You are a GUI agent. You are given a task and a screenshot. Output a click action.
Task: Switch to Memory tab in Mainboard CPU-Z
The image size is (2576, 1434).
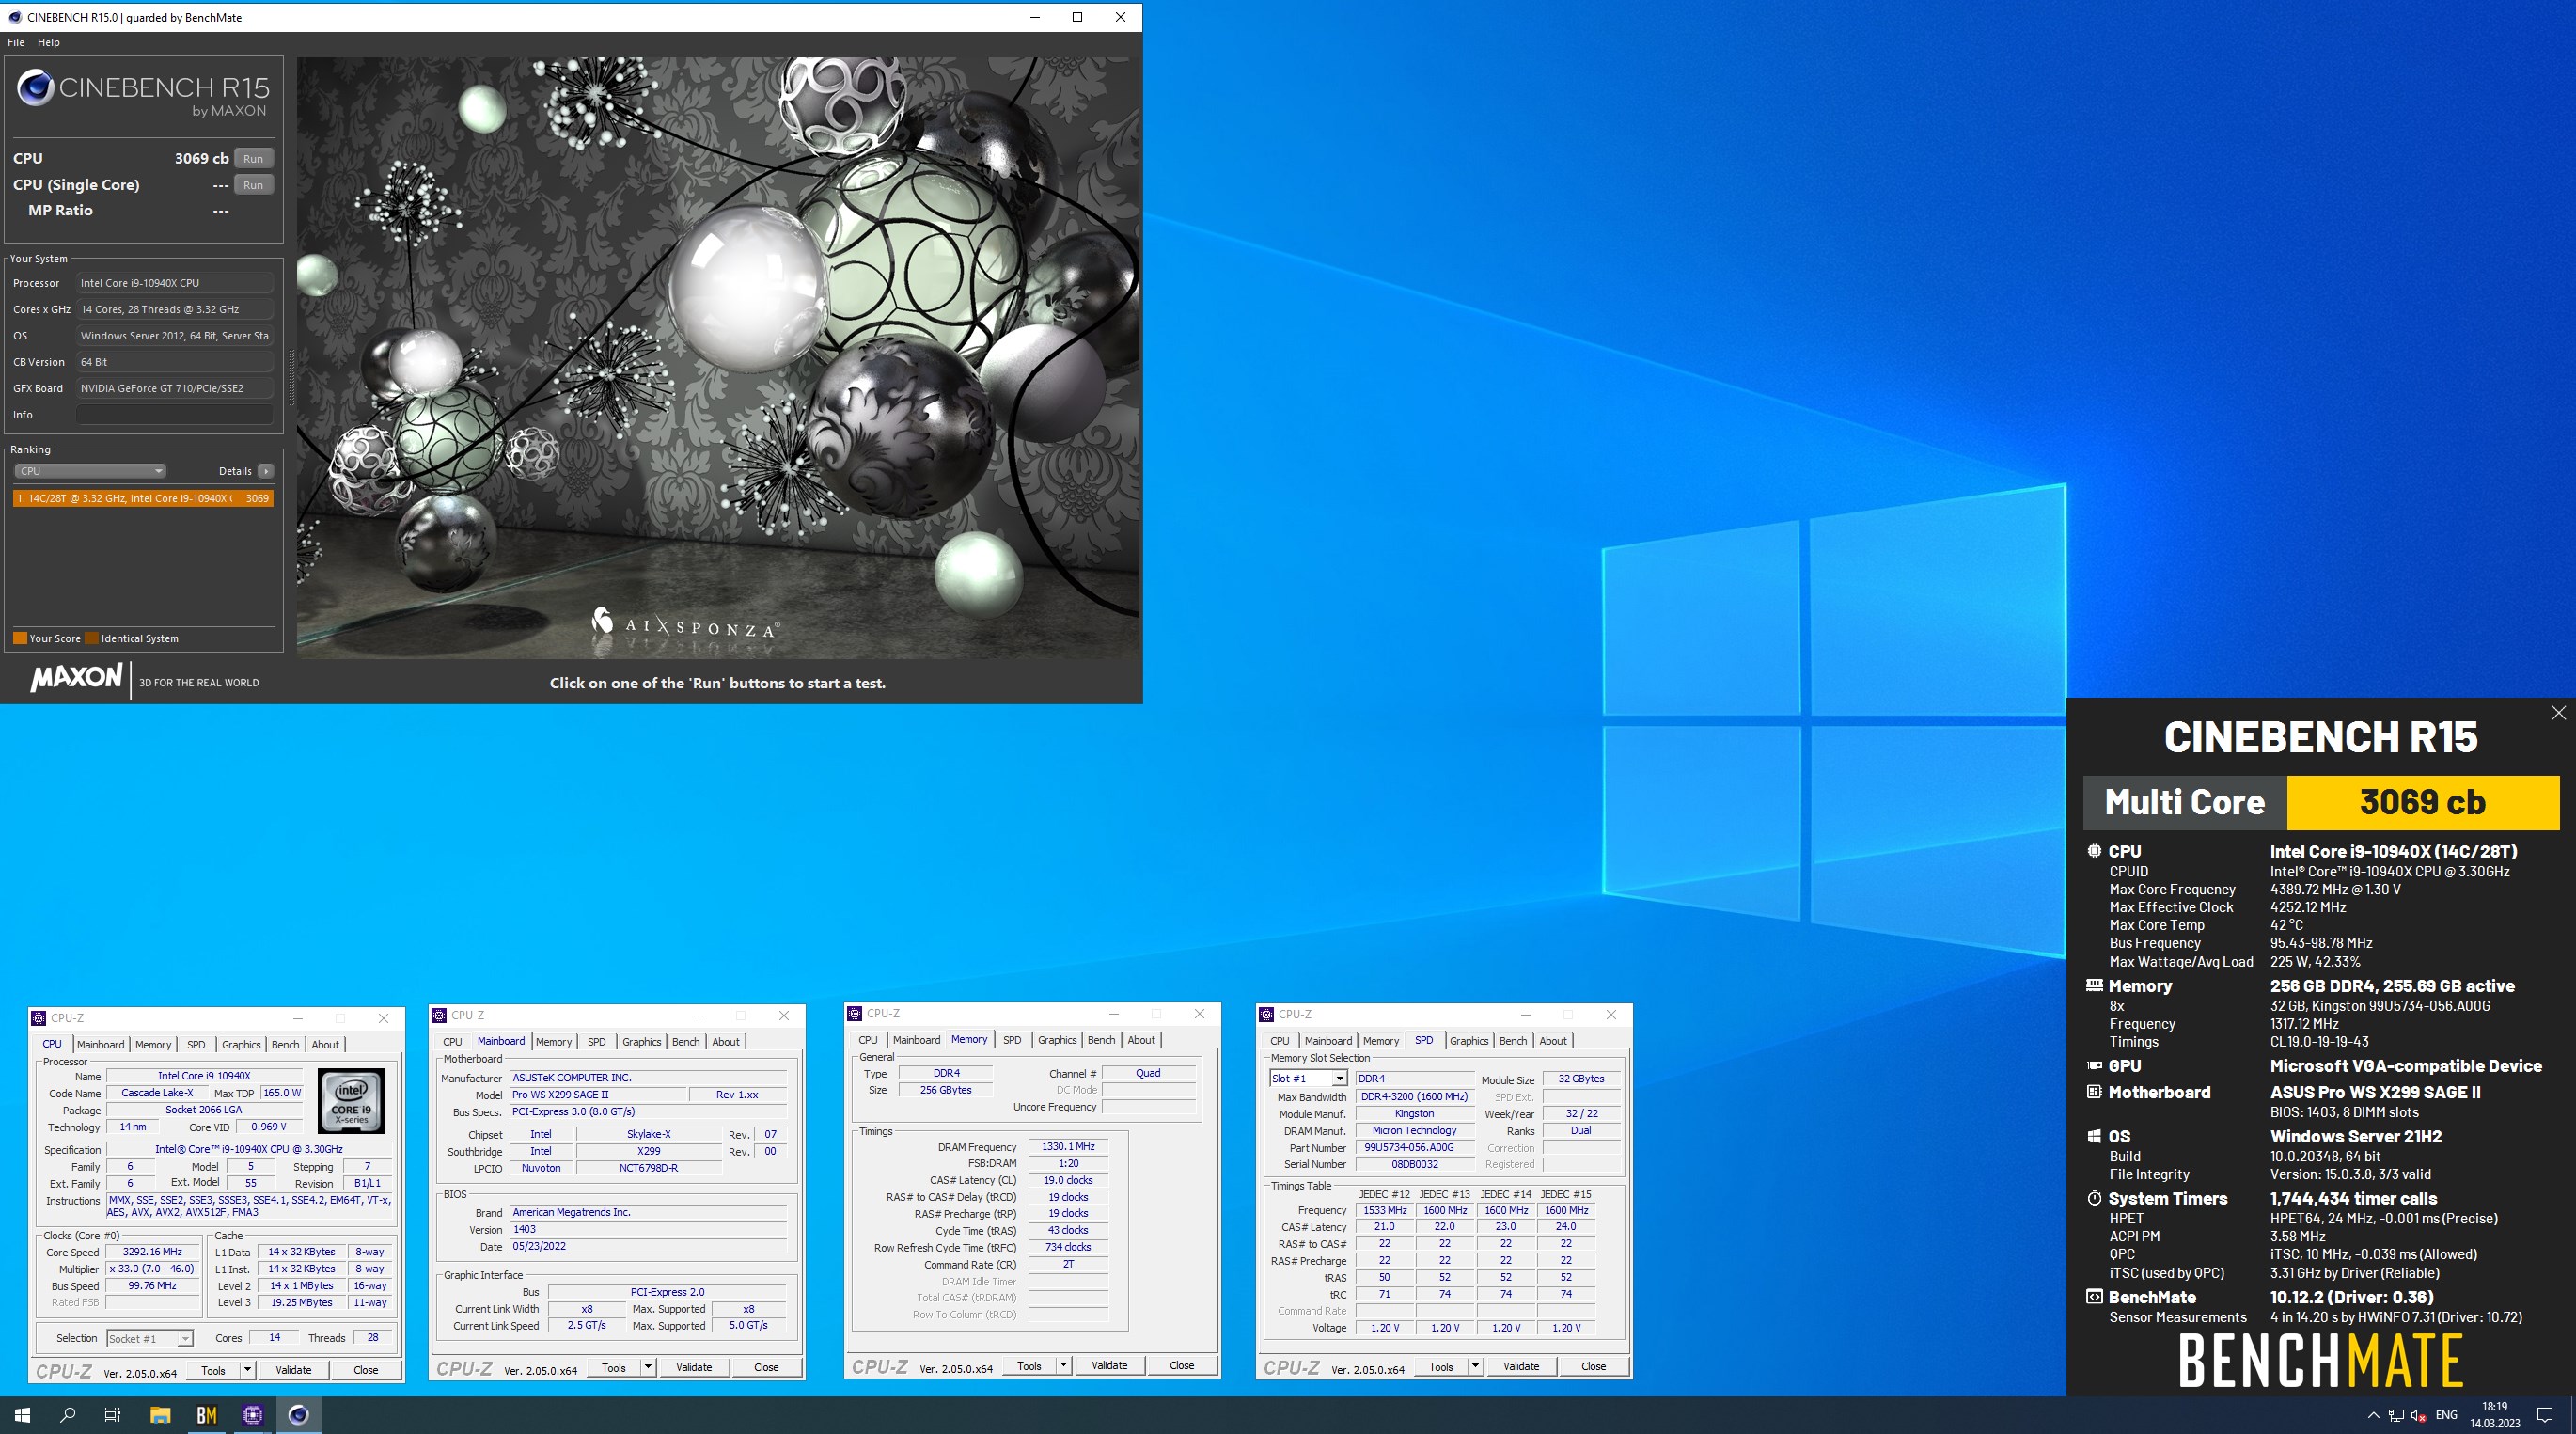(x=554, y=1042)
